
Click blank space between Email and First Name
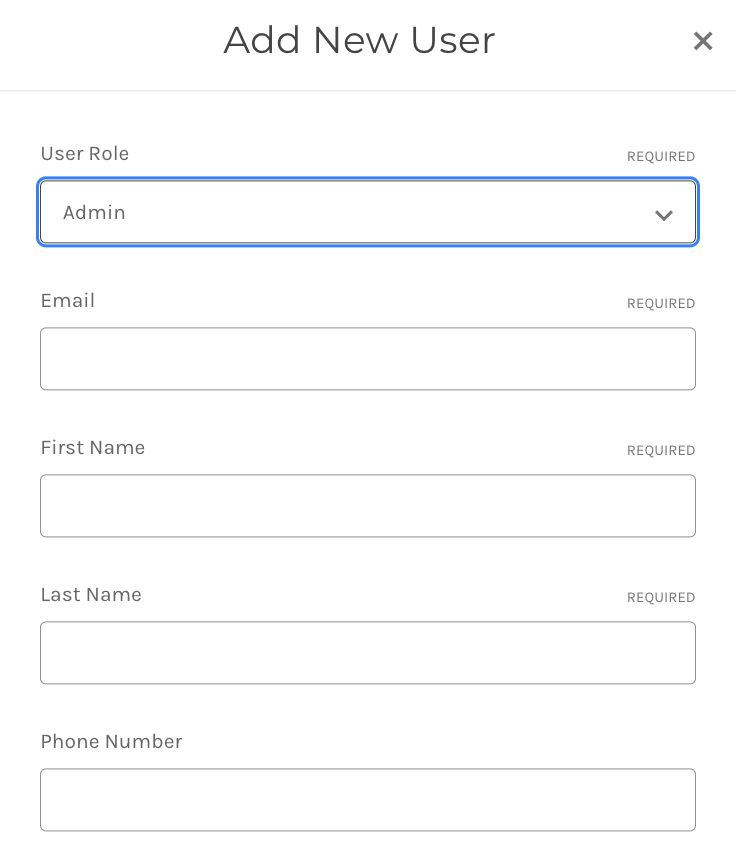(368, 413)
